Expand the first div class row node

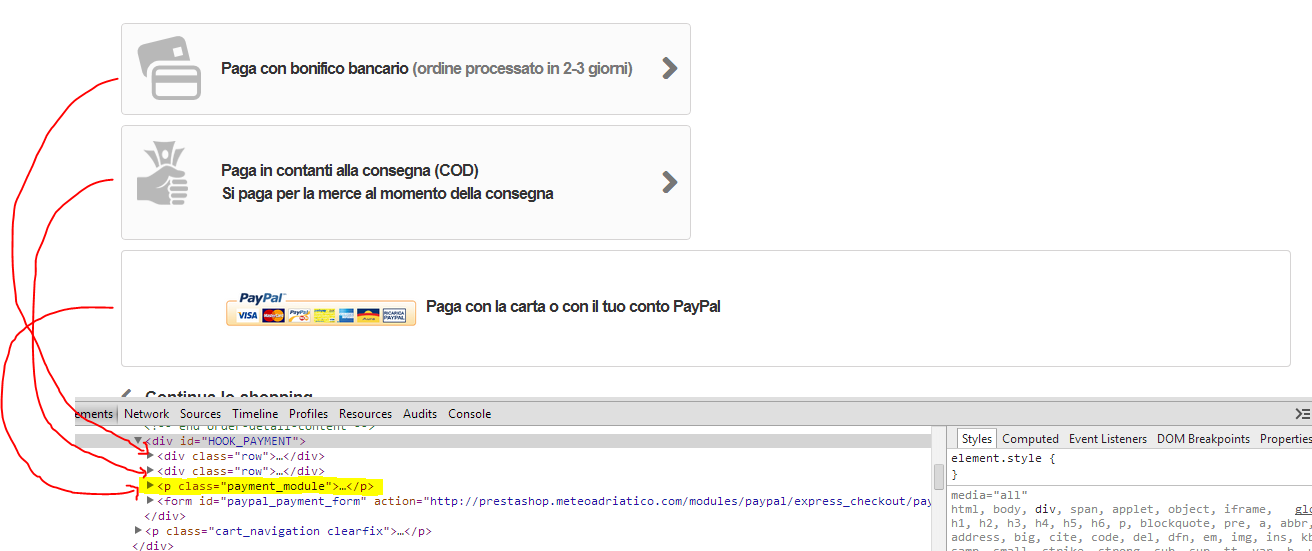(x=151, y=456)
